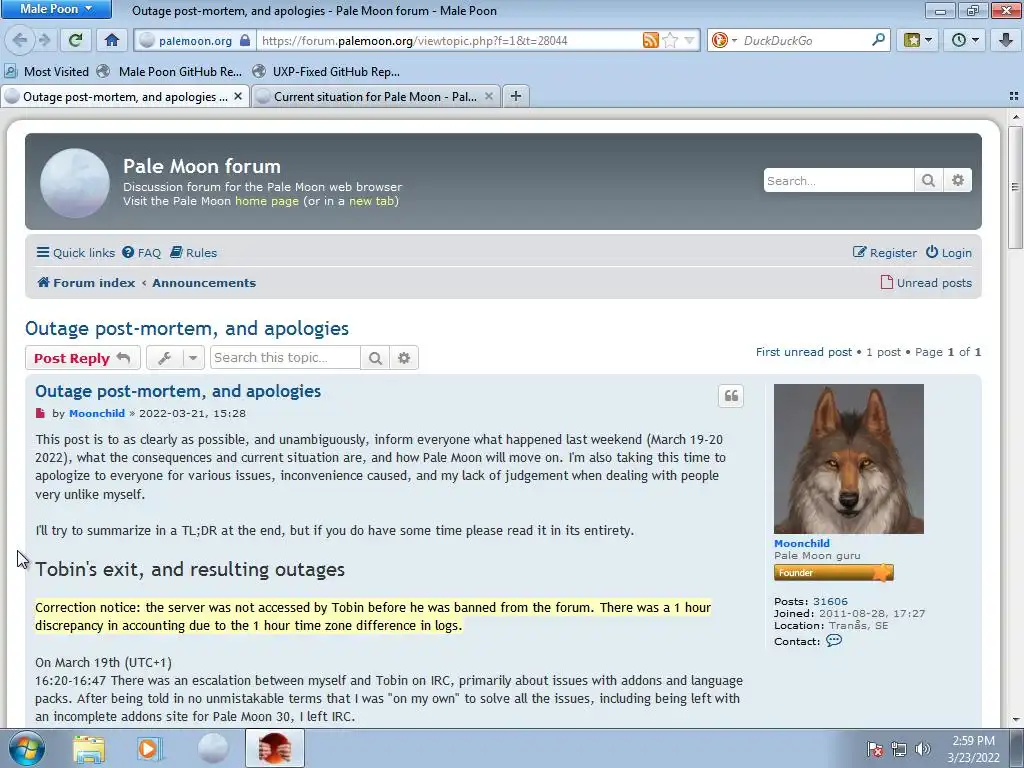Open home page in a new tab link
1024x768 pixels.
tap(372, 201)
